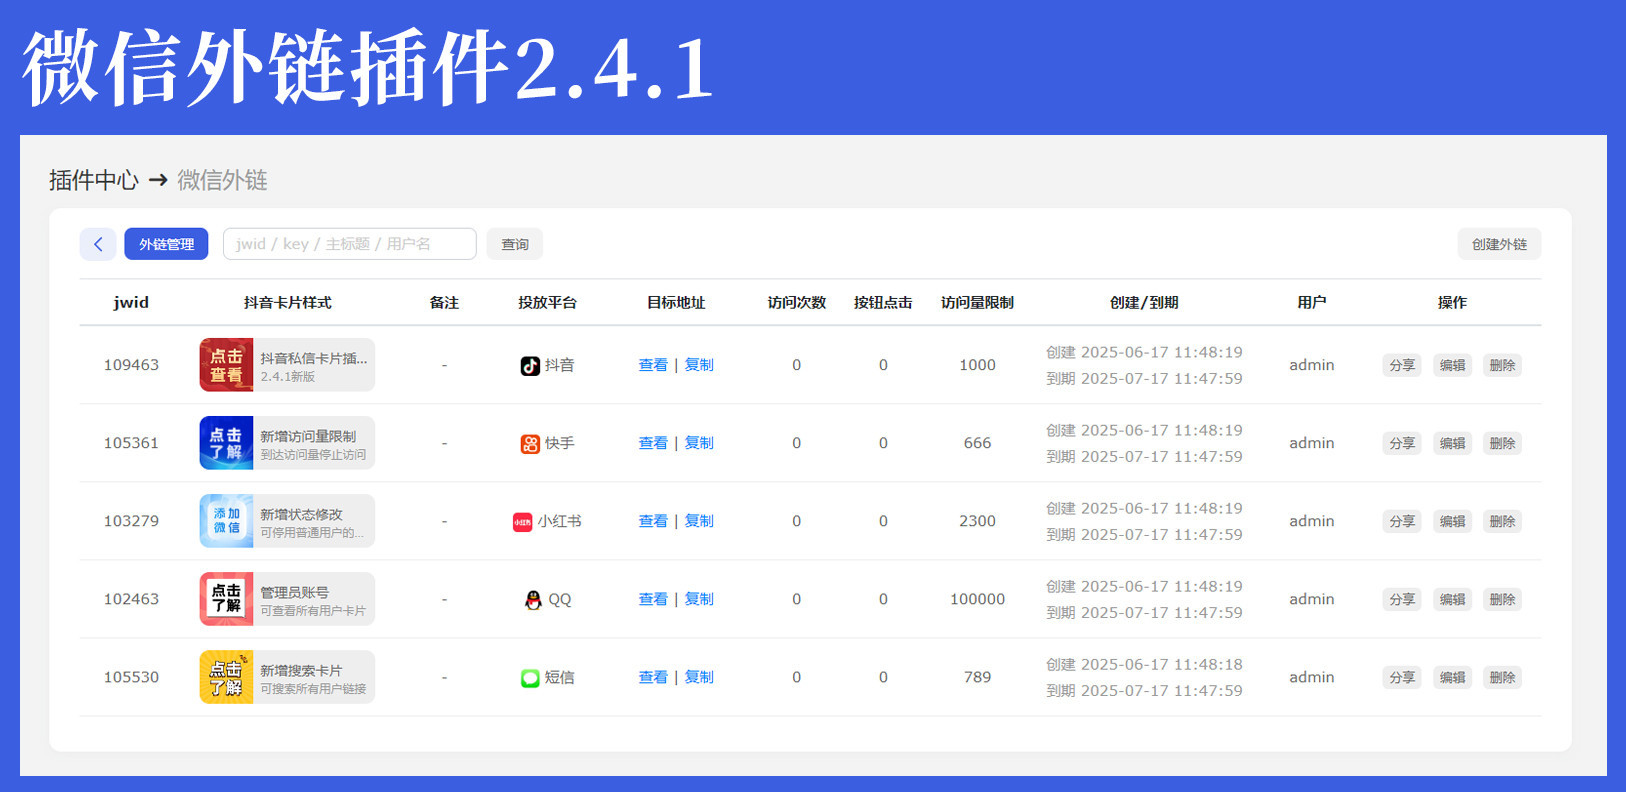
Task: Click the QQ penguin icon
Action: pos(533,600)
